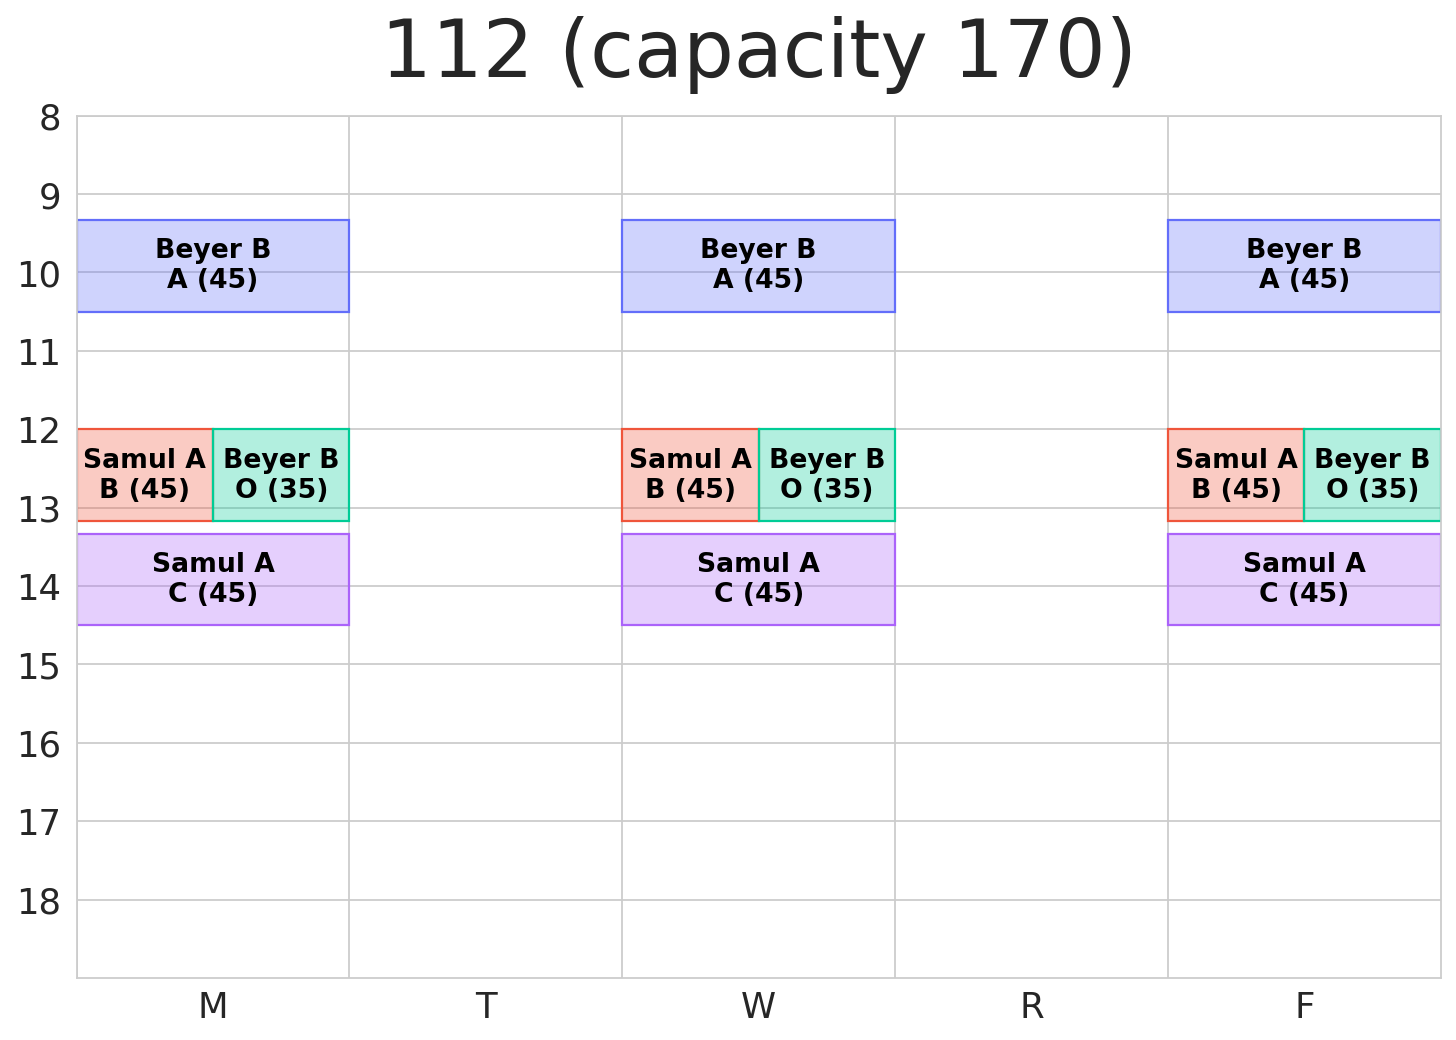The height and width of the screenshot is (1040, 1456).
Task: Click Friday's Samul A B (45) block
Action: pyautogui.click(x=1236, y=474)
